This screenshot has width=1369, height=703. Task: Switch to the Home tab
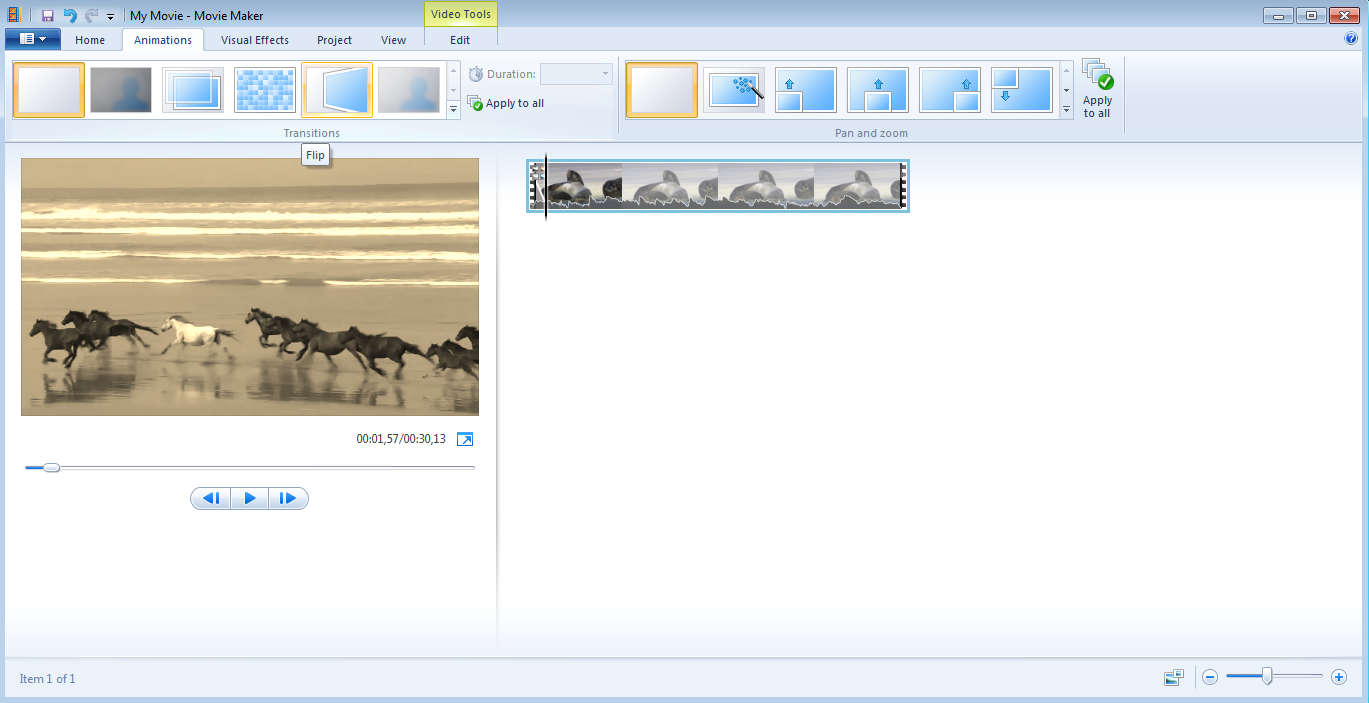(x=90, y=40)
